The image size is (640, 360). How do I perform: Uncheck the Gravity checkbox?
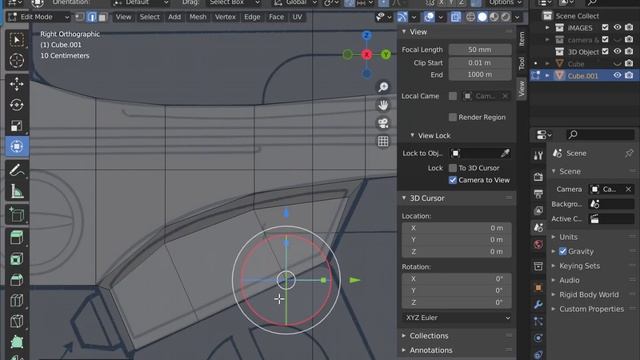(563, 251)
